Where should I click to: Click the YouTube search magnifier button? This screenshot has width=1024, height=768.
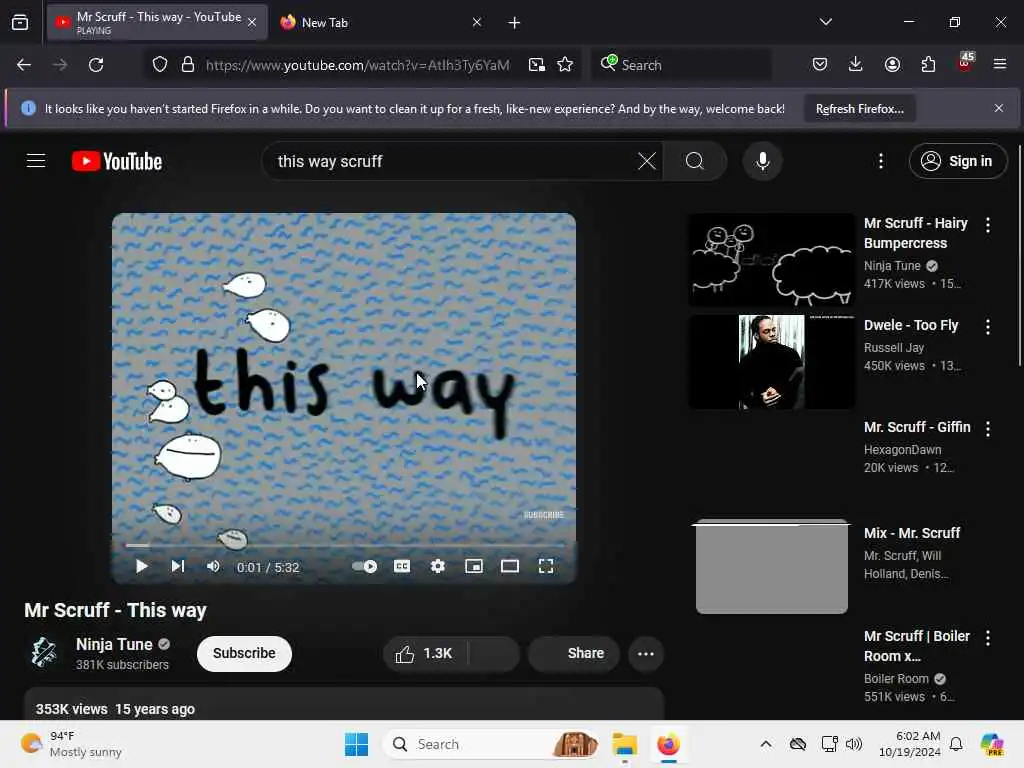695,161
